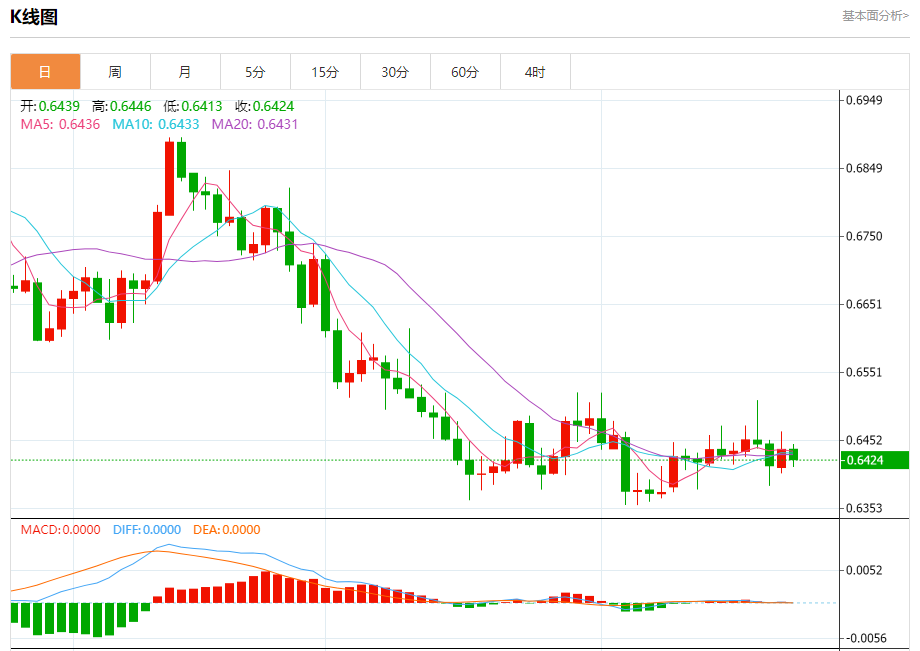The image size is (920, 651).
Task: Click the 0.0052 MACD axis label
Action: coord(864,571)
